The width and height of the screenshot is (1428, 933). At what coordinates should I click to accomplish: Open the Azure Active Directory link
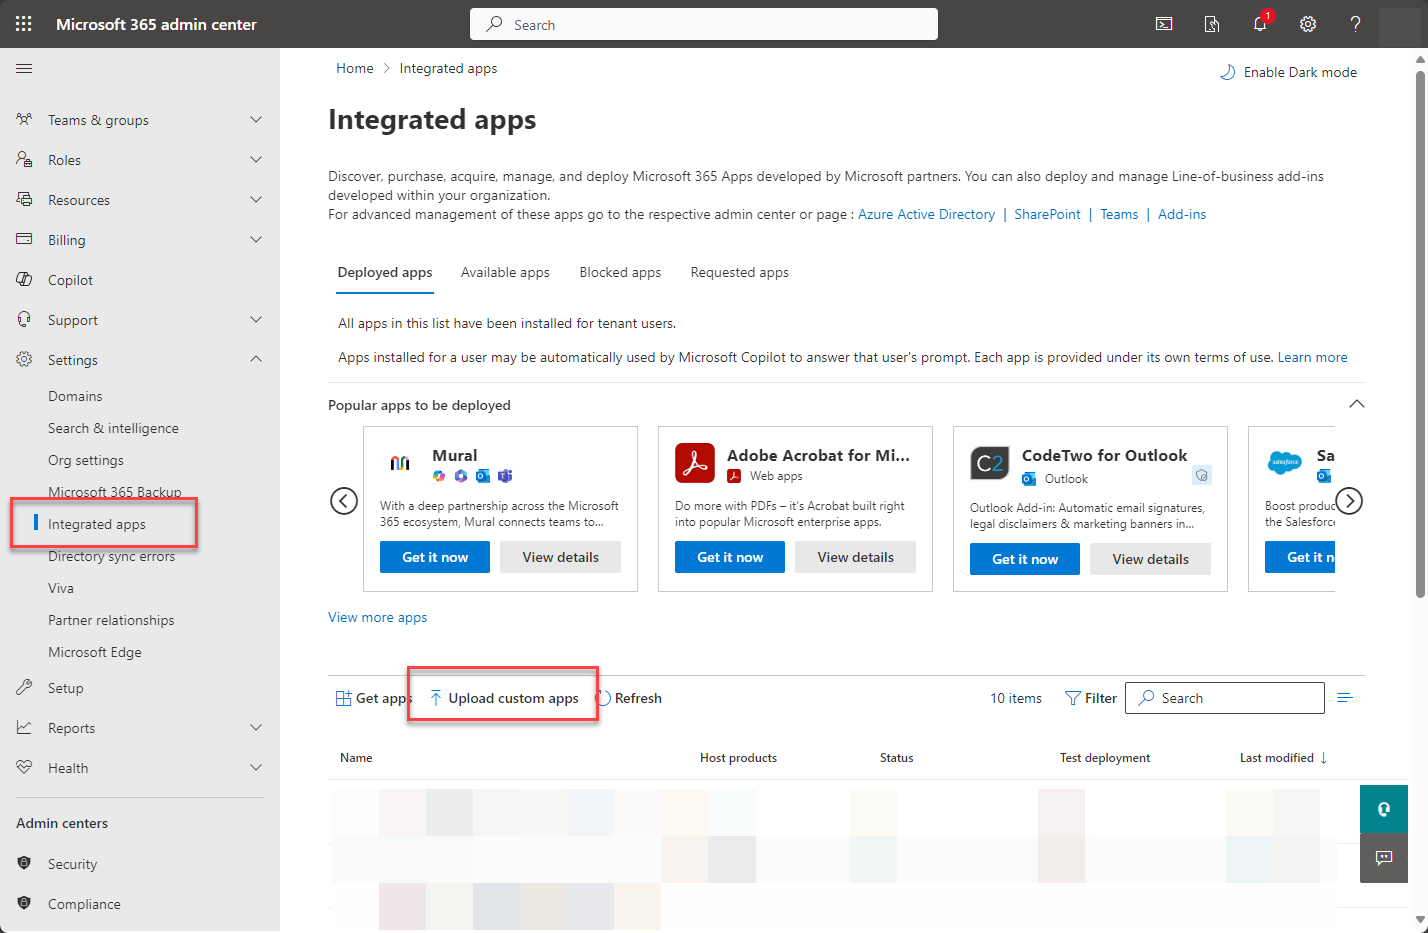pos(926,214)
